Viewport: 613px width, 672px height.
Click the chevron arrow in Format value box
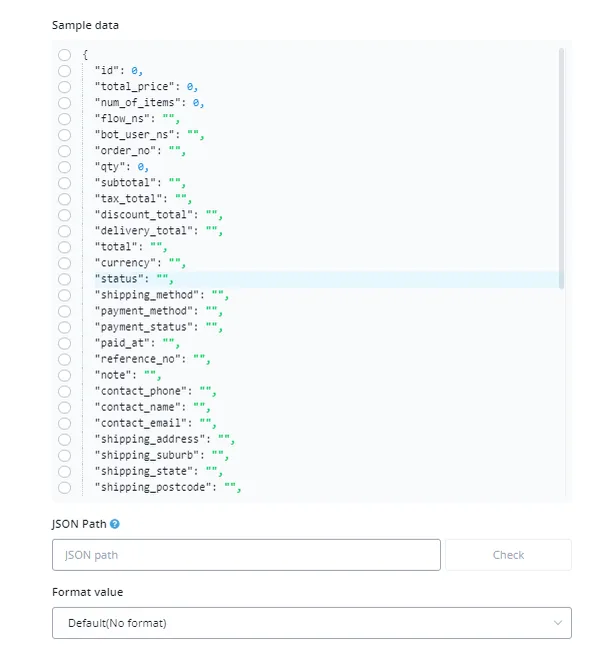pos(557,623)
